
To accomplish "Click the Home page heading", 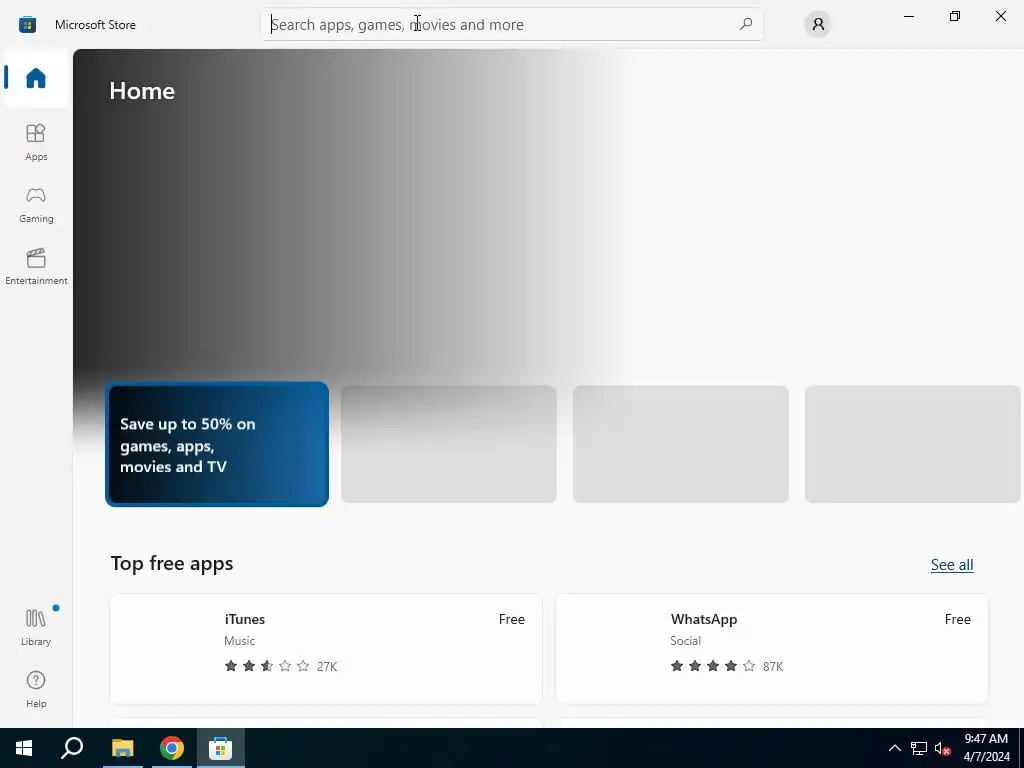I will [x=142, y=91].
